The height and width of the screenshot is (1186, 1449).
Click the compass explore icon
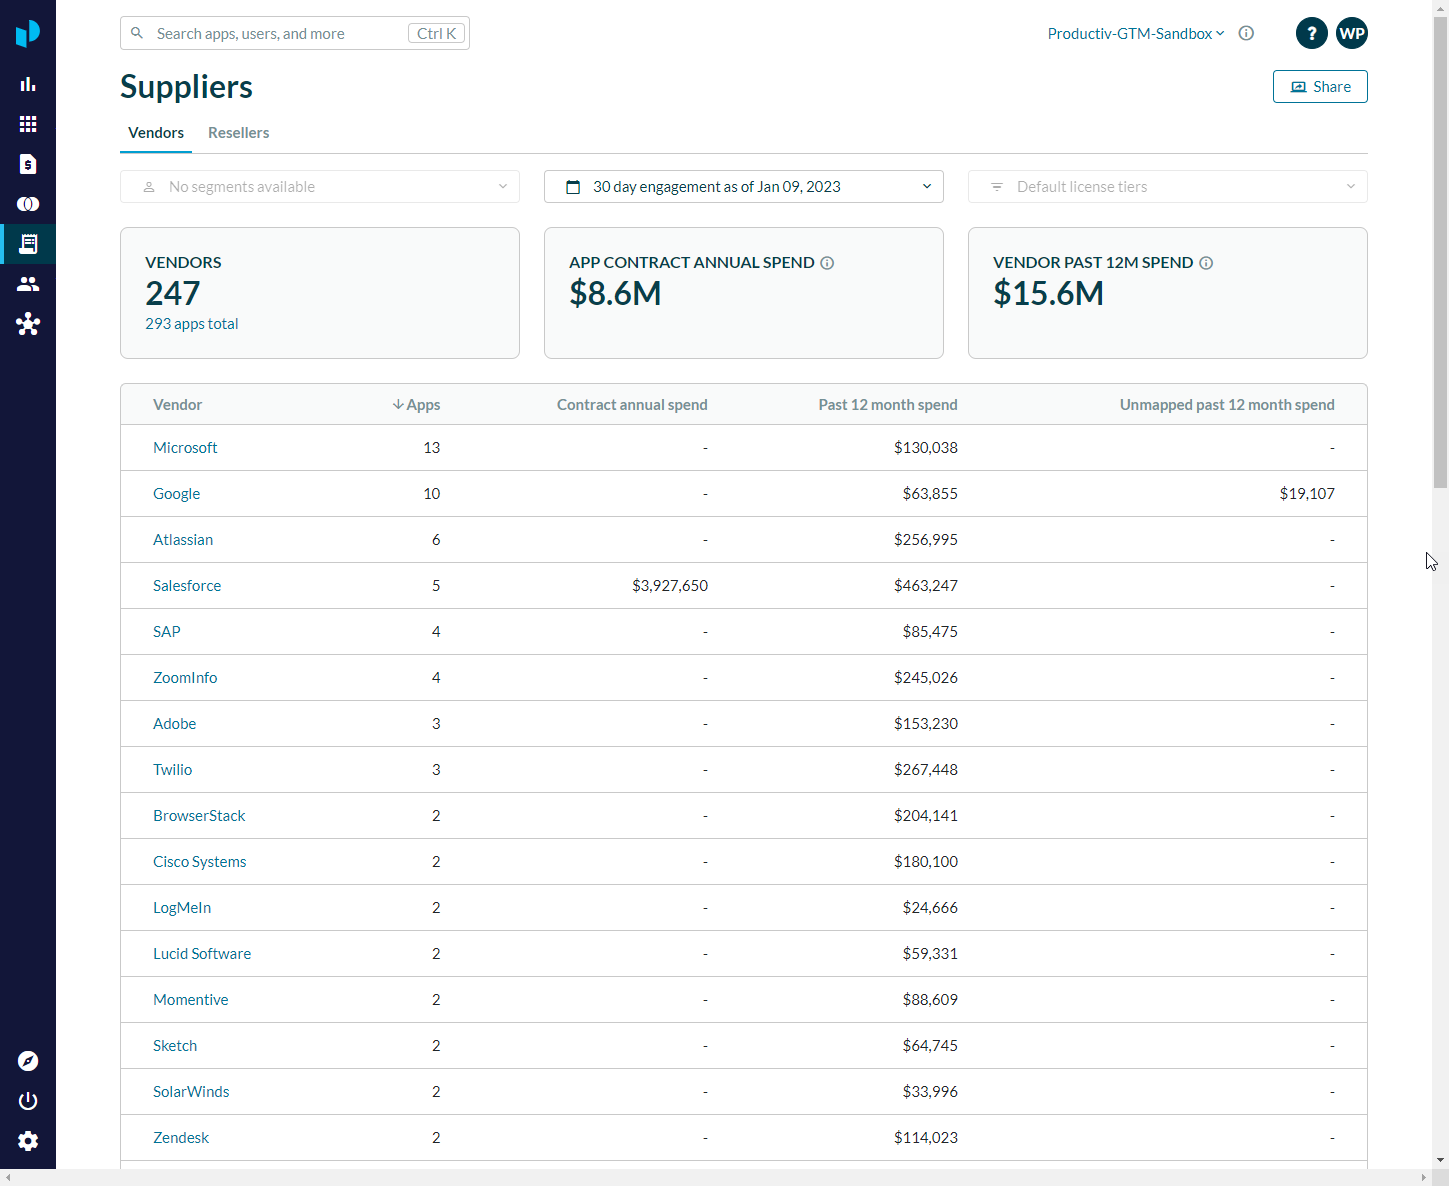pyautogui.click(x=28, y=1061)
